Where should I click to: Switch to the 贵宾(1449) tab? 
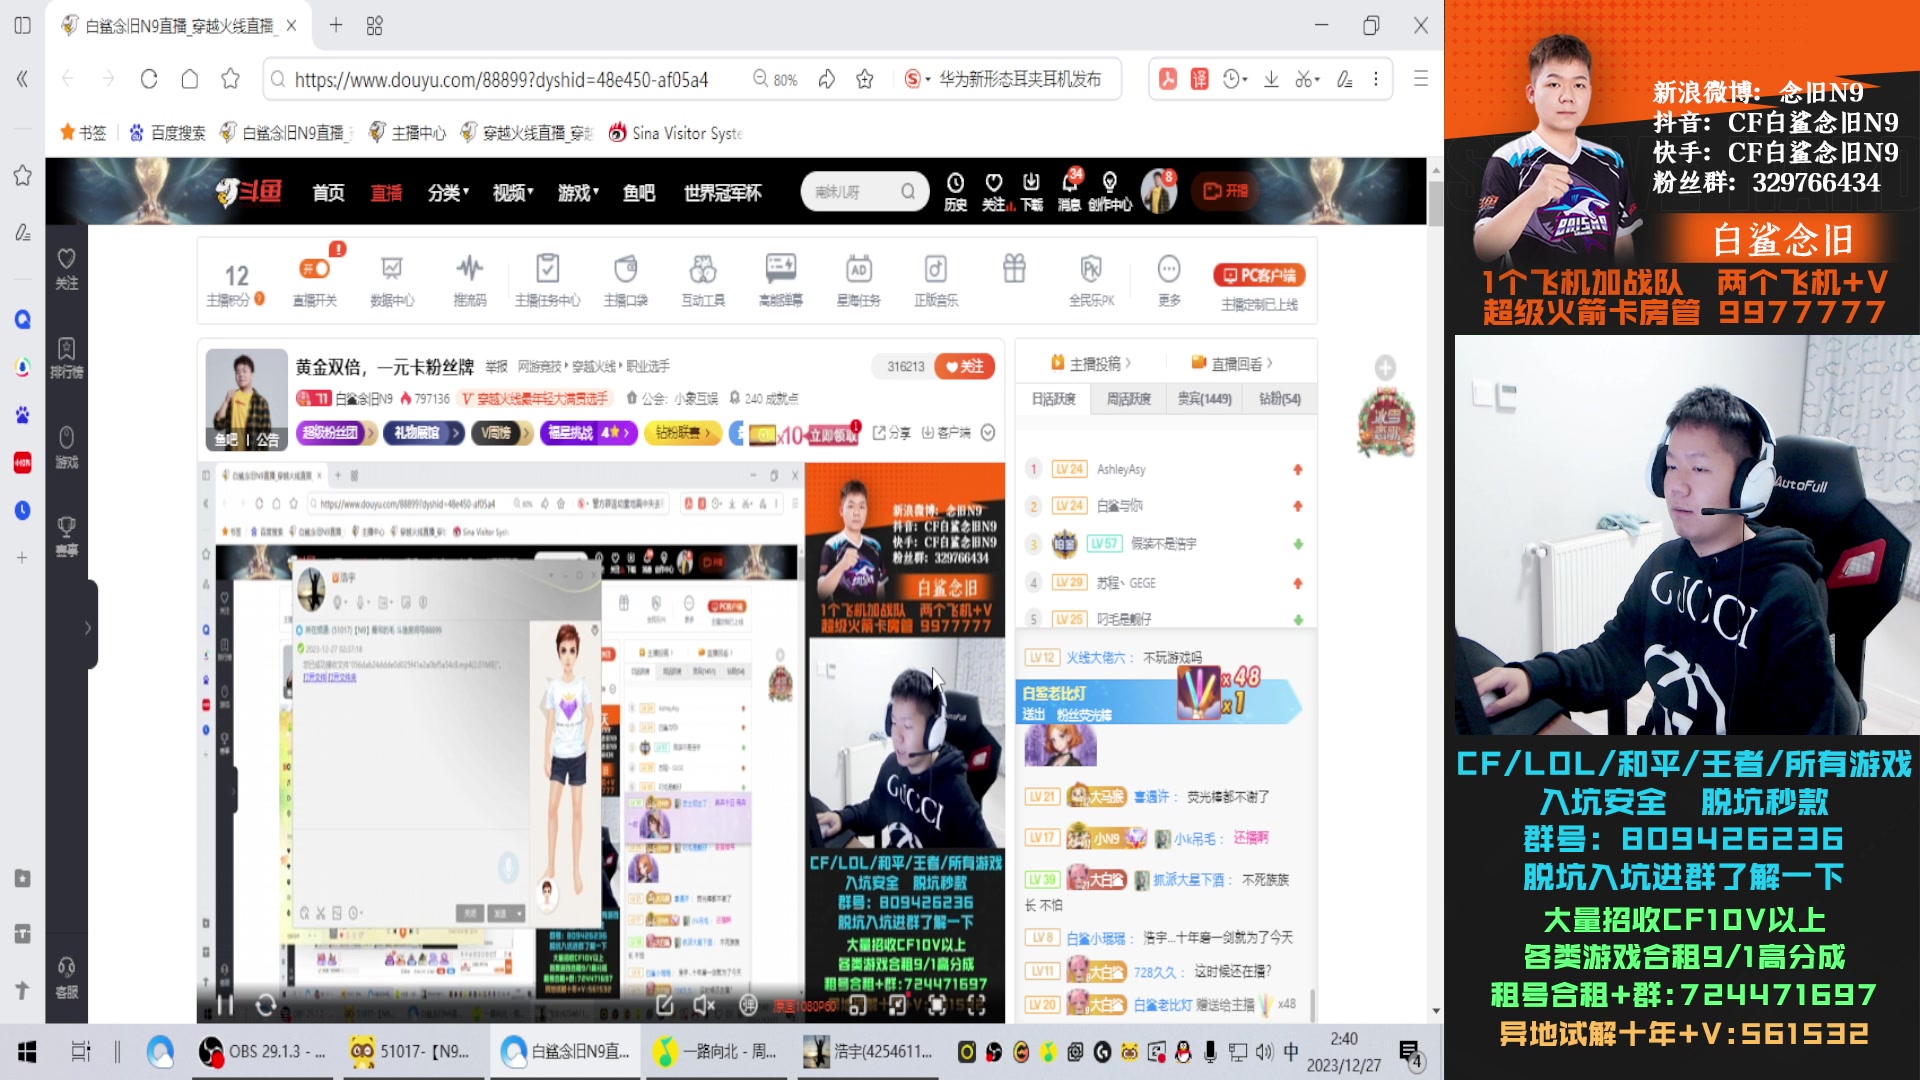(x=1204, y=398)
